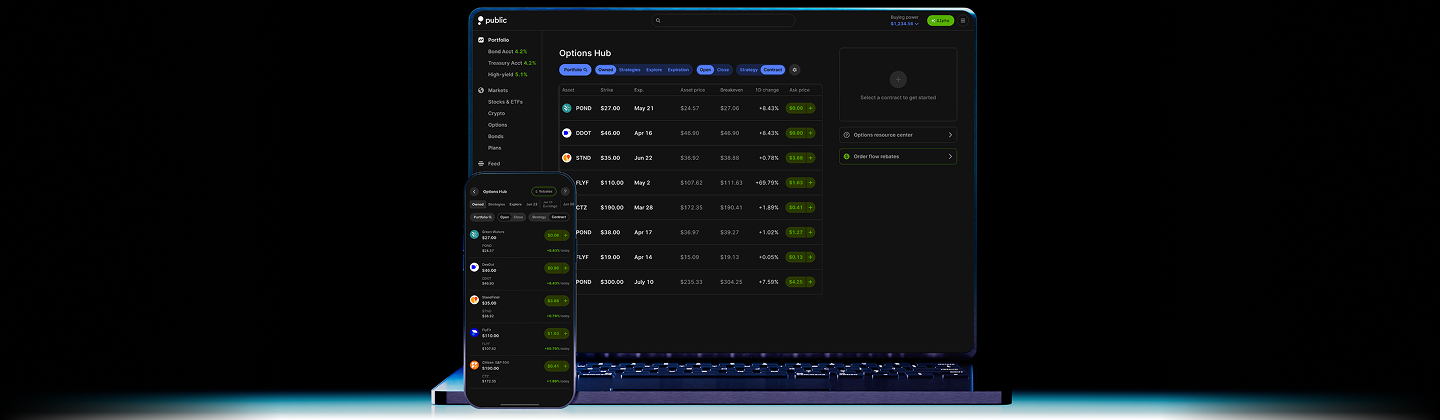1440x420 pixels.
Task: Expand the Options resource center chevron
Action: click(x=949, y=135)
